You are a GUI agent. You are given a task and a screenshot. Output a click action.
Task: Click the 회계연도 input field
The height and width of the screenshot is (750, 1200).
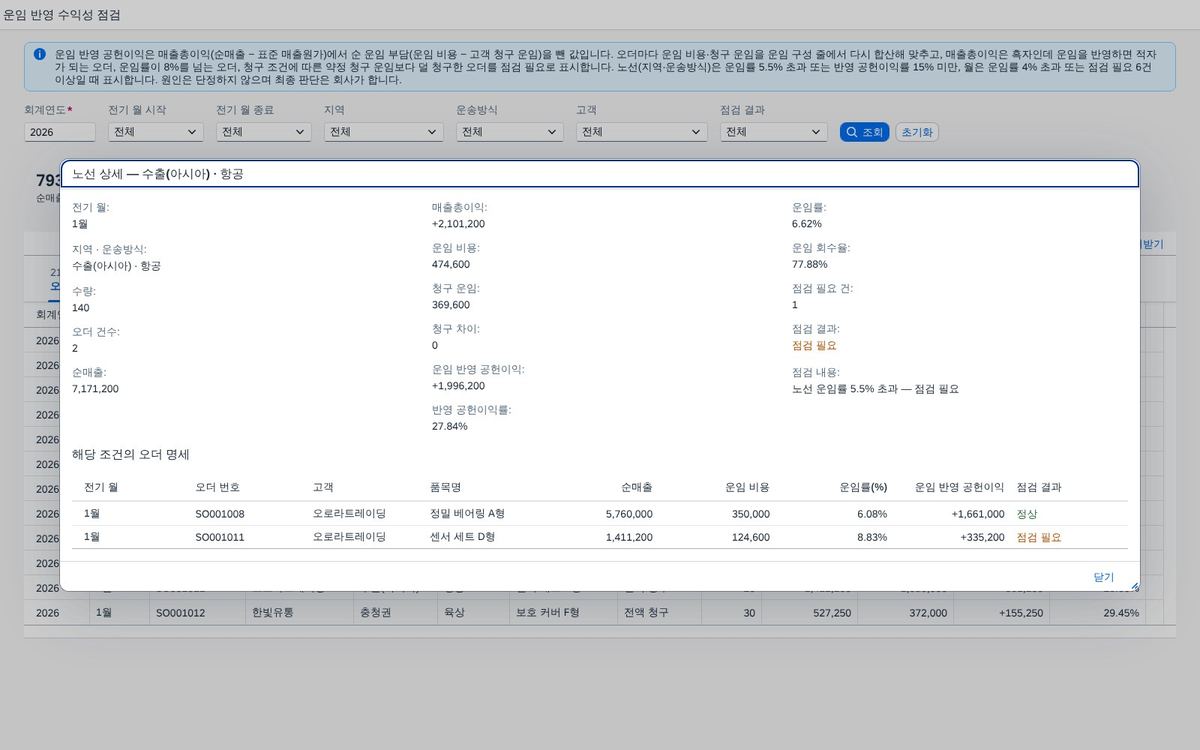click(60, 132)
